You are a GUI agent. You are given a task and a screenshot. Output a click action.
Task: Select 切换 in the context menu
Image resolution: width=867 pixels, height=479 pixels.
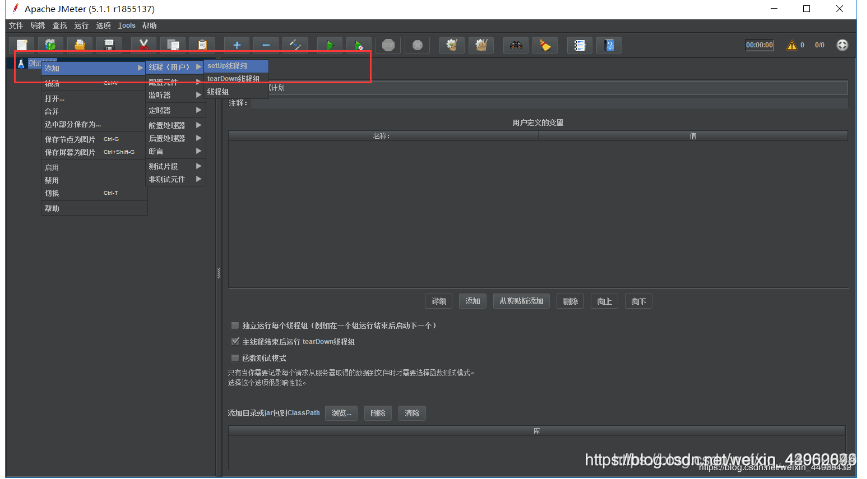[x=93, y=193]
